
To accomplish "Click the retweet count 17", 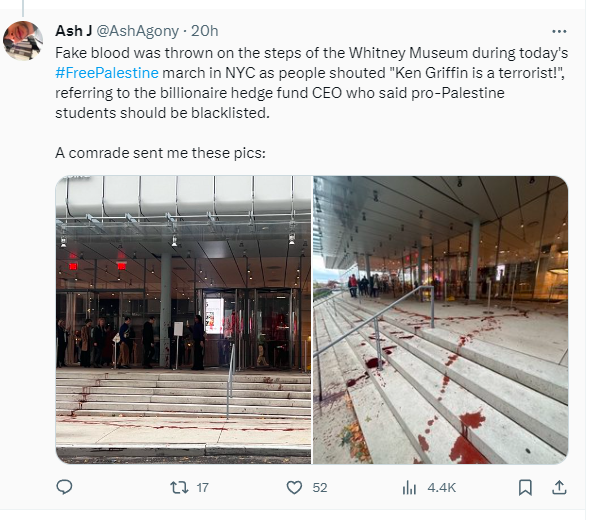I will (202, 488).
